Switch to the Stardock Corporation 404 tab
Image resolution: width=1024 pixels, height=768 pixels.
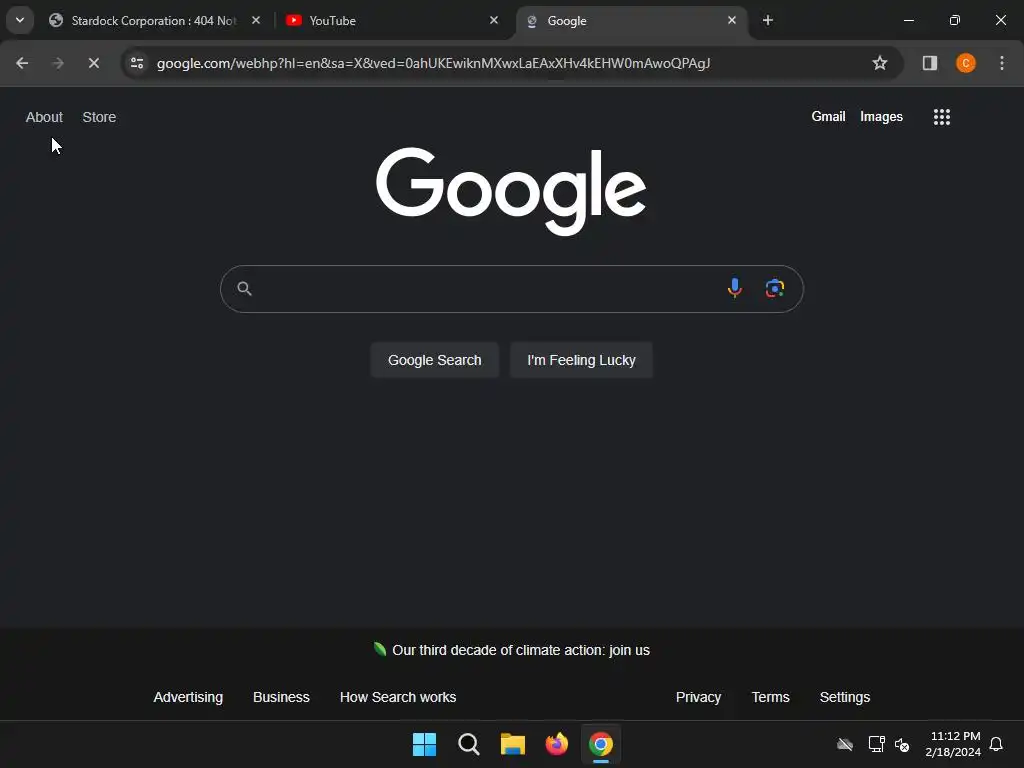pos(155,20)
